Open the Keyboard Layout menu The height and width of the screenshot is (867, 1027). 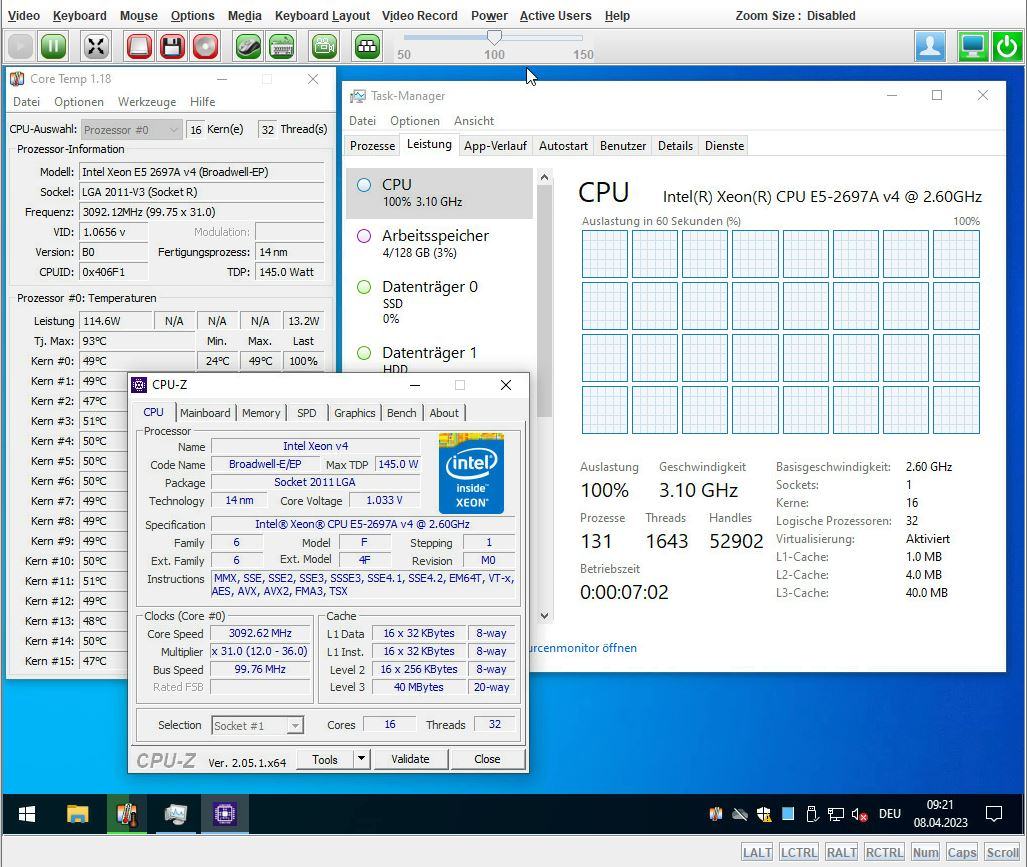coord(322,16)
